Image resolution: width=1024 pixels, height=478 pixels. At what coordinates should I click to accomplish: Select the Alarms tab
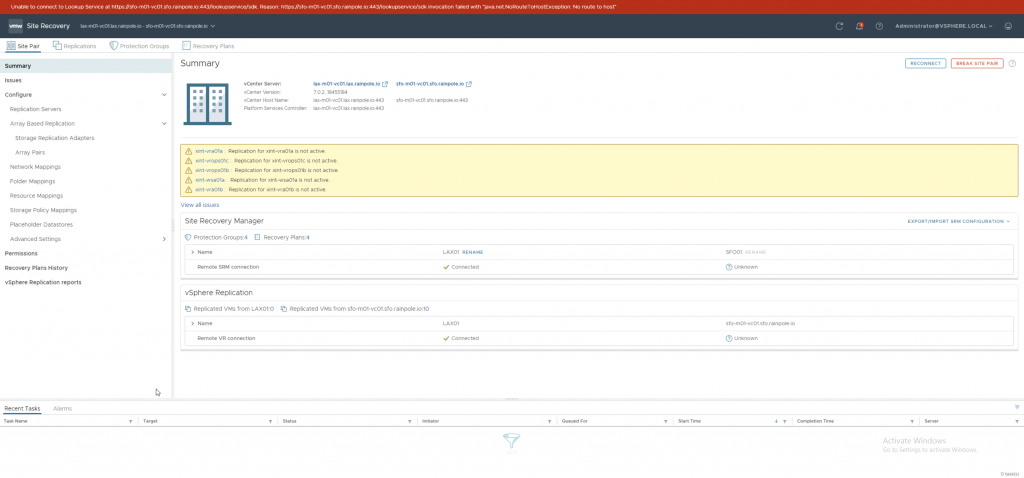point(63,409)
